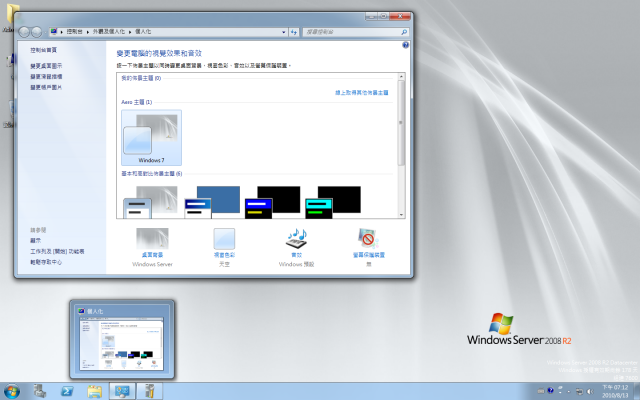Expand the arrow after 外觀及個人化 breadcrumb

tap(130, 32)
